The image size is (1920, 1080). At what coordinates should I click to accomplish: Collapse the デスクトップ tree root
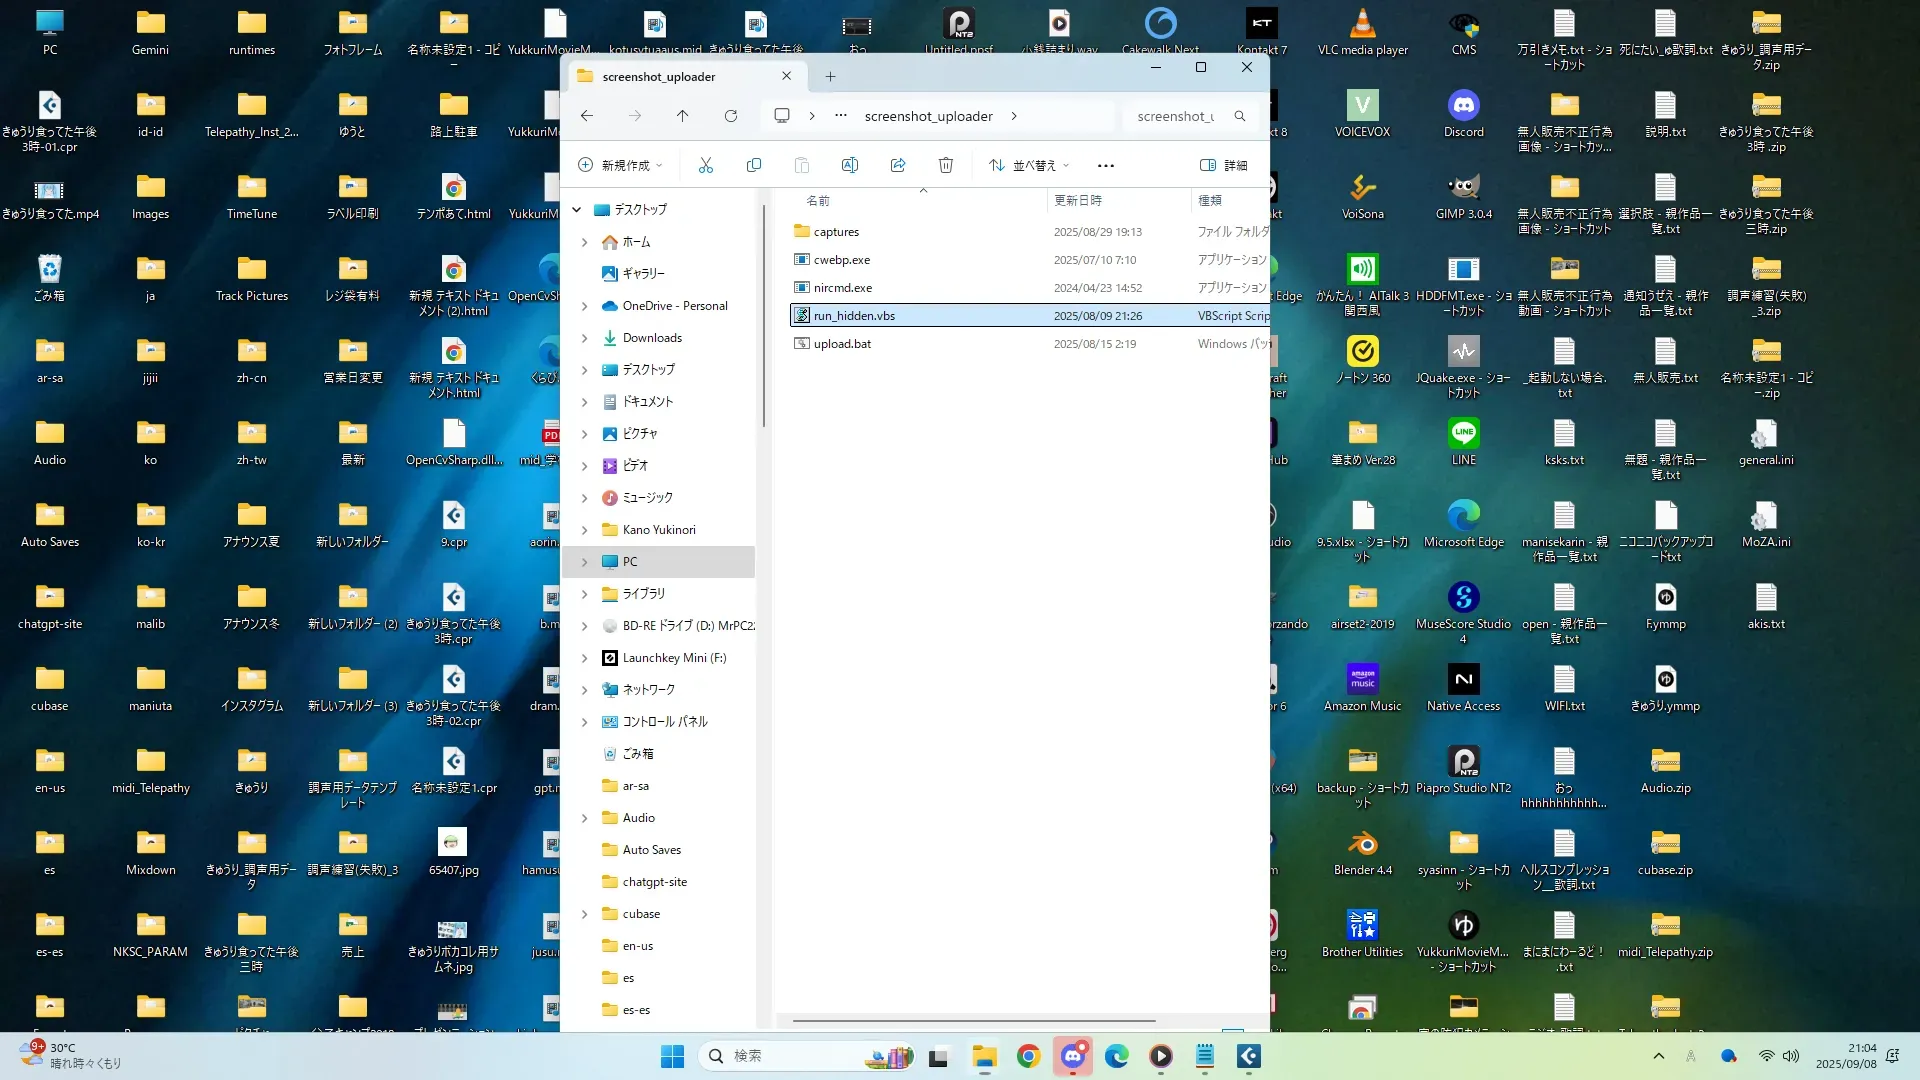577,209
